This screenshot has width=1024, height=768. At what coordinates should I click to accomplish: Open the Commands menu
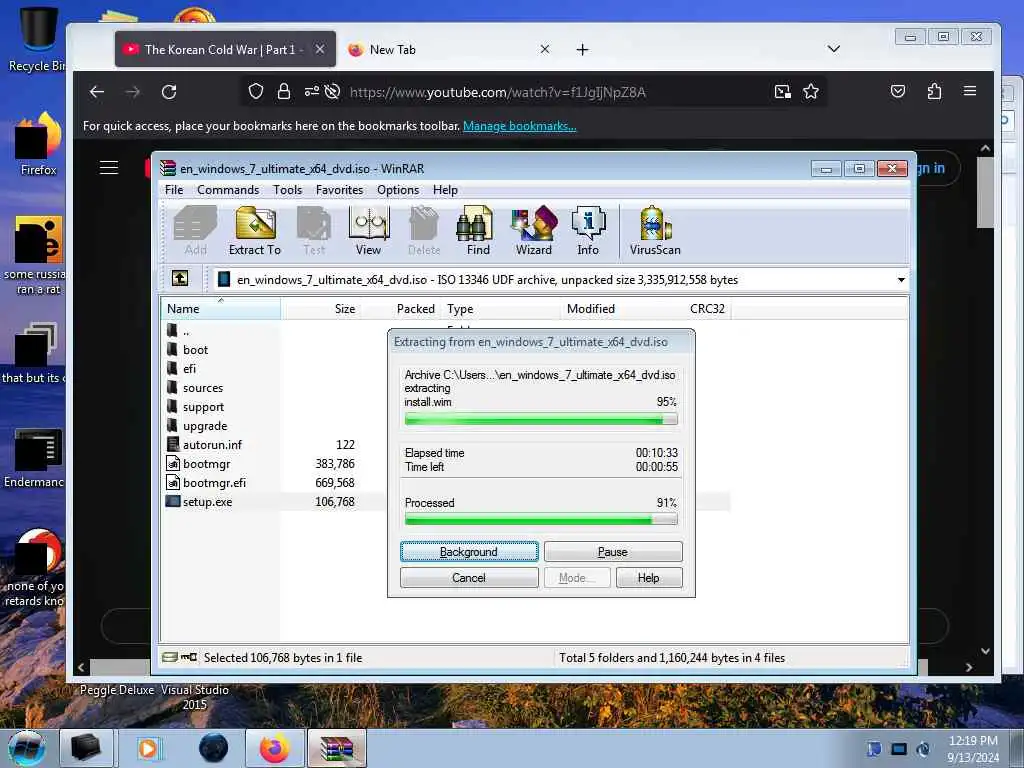tap(228, 190)
